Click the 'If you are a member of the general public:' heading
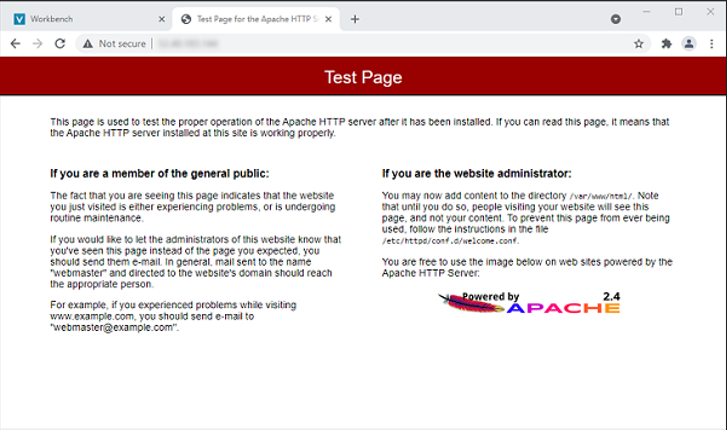This screenshot has height=430, width=727. 159,173
